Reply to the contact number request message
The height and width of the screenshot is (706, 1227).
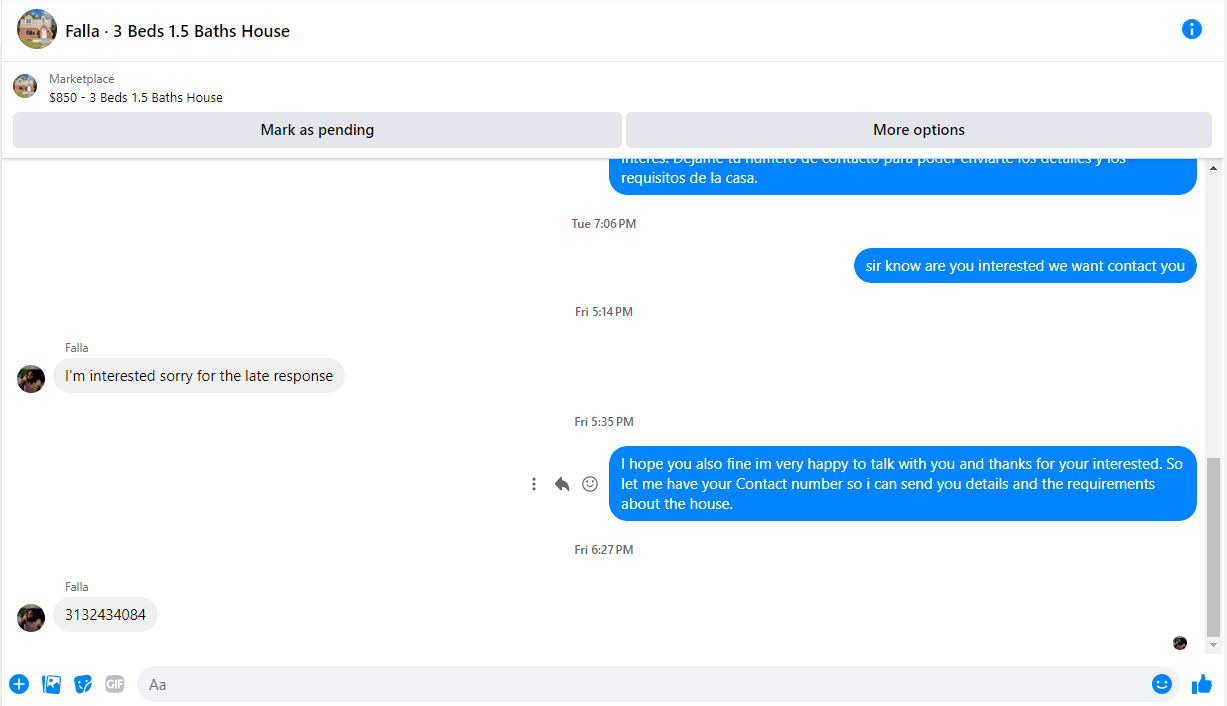(x=562, y=484)
